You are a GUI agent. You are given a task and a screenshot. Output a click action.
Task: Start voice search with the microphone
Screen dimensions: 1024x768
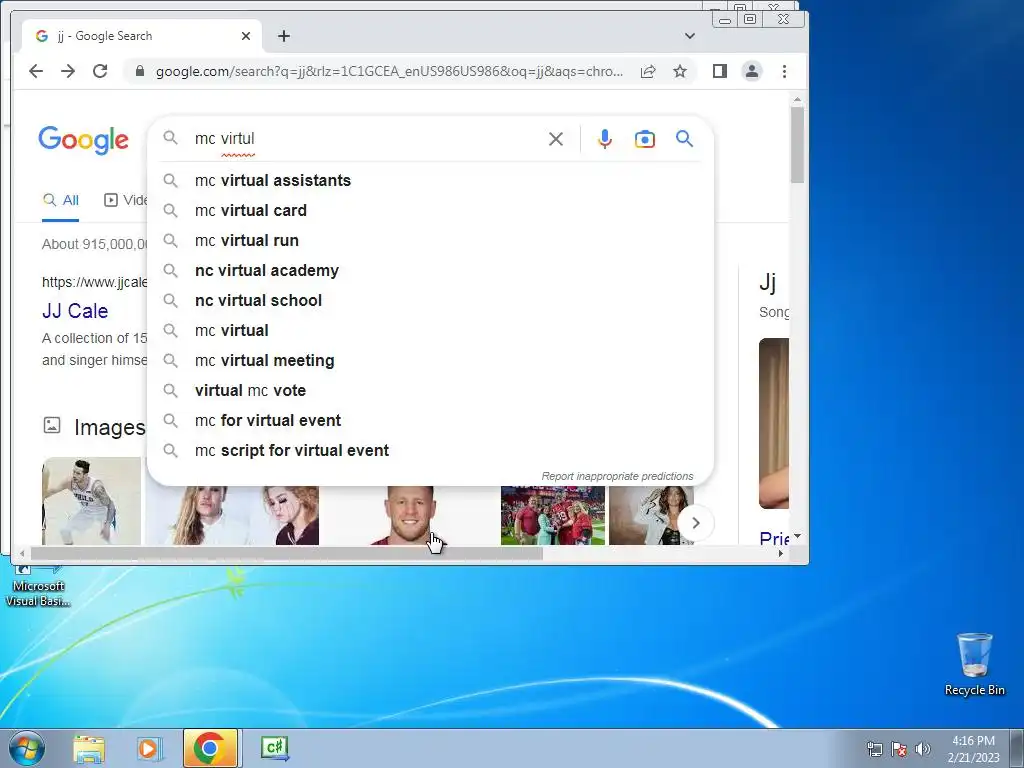pyautogui.click(x=605, y=139)
